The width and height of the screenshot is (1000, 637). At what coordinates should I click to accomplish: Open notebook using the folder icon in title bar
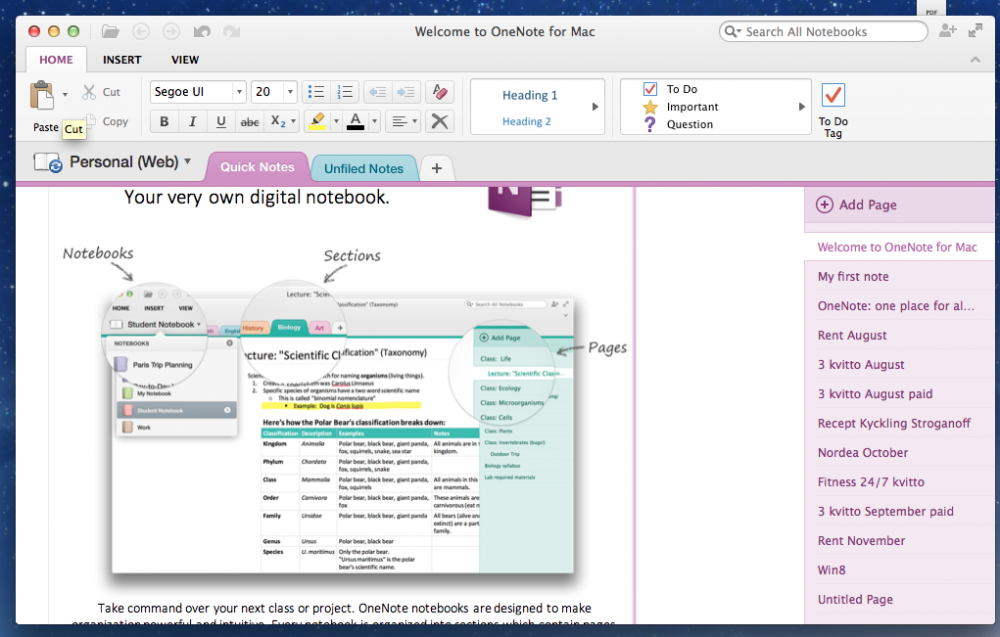tap(110, 31)
